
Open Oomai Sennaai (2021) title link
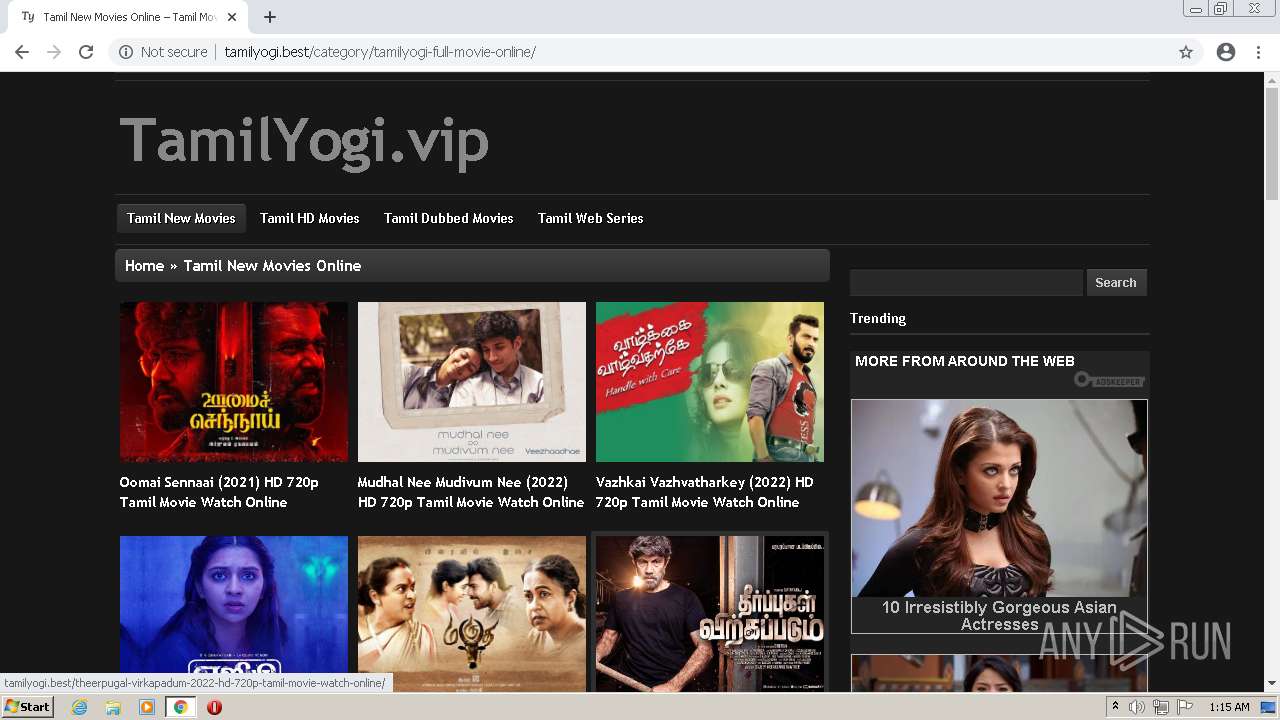click(219, 492)
